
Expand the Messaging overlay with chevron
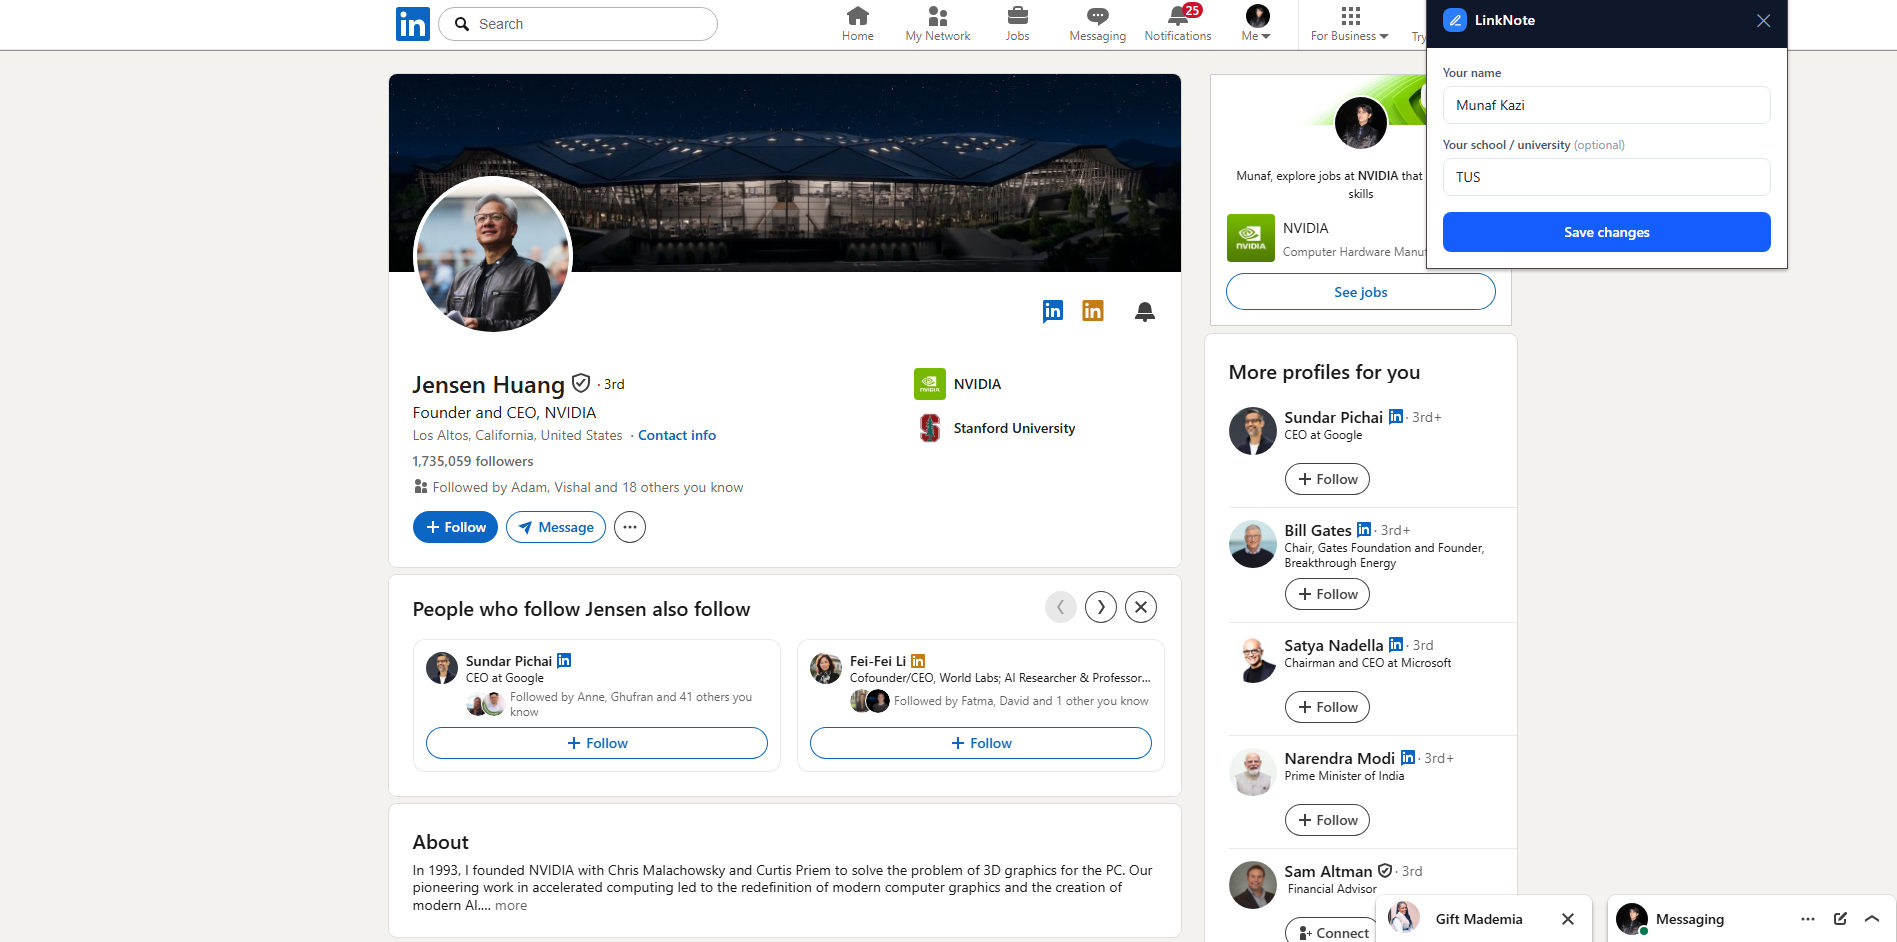click(1872, 919)
